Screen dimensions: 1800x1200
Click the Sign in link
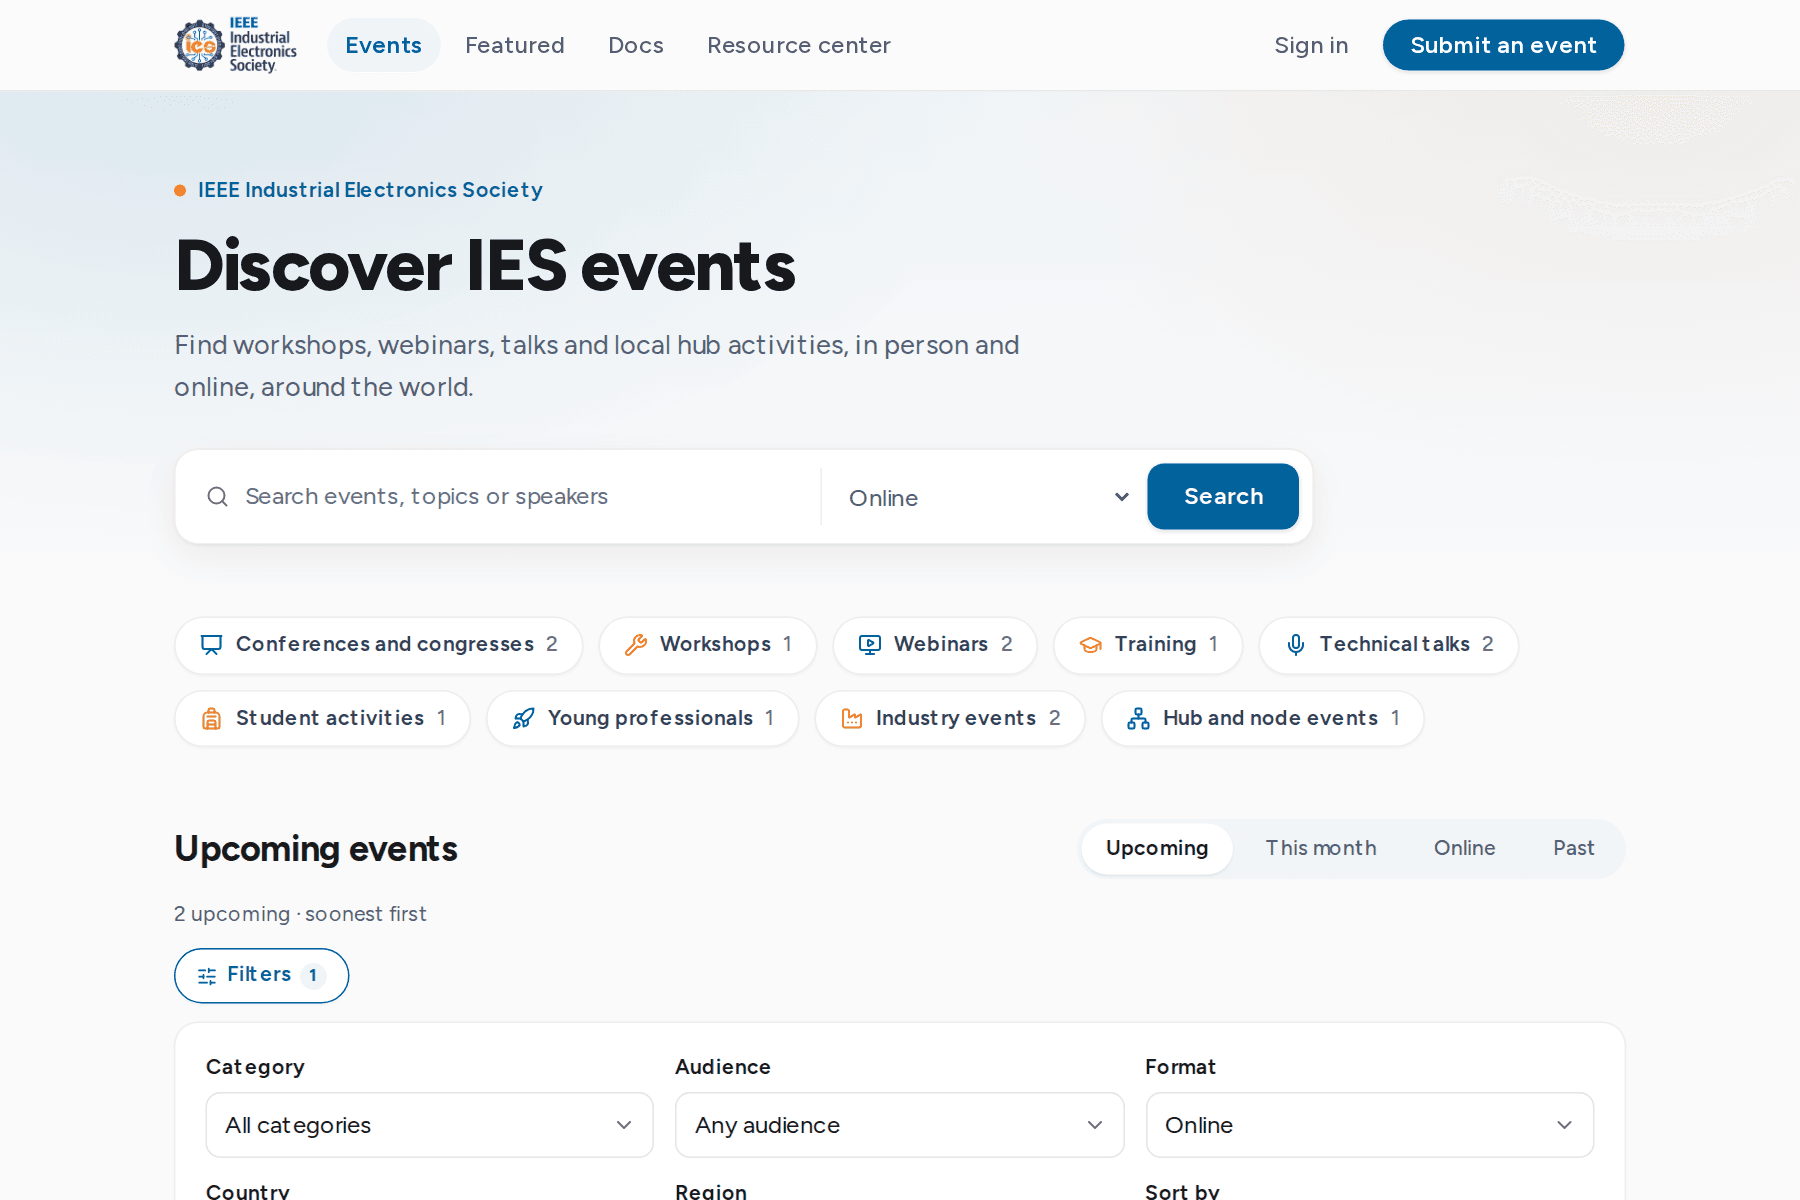coord(1311,45)
